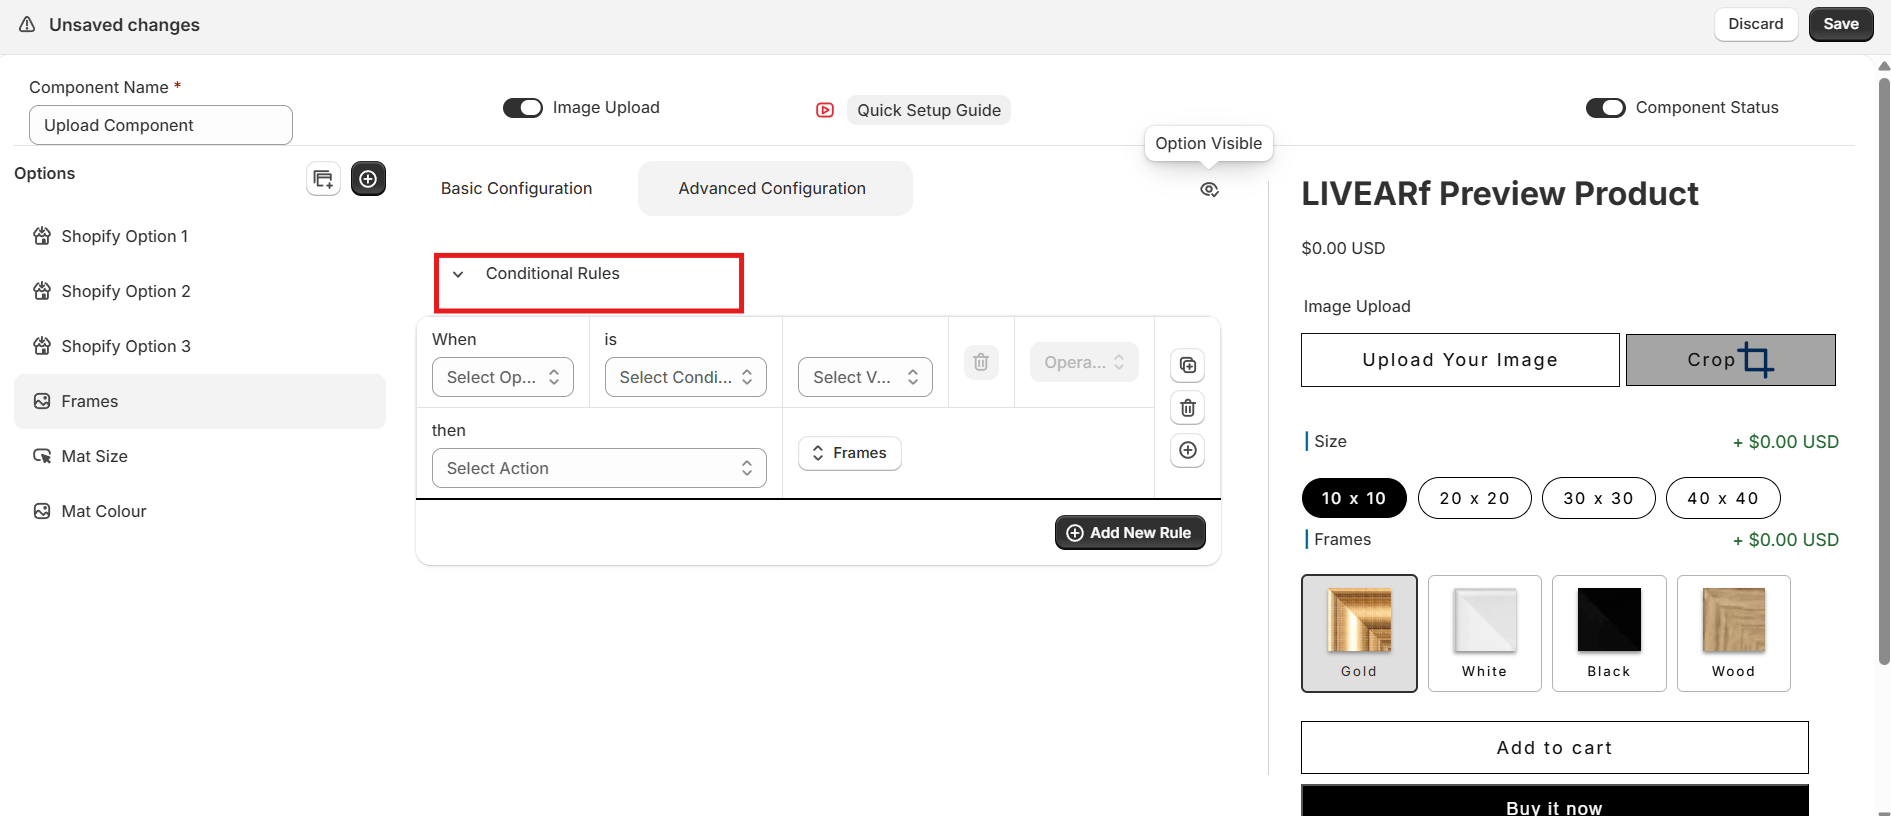Screen dimensions: 1891x816
Task: Open the Quick Setup Guide
Action: point(929,110)
